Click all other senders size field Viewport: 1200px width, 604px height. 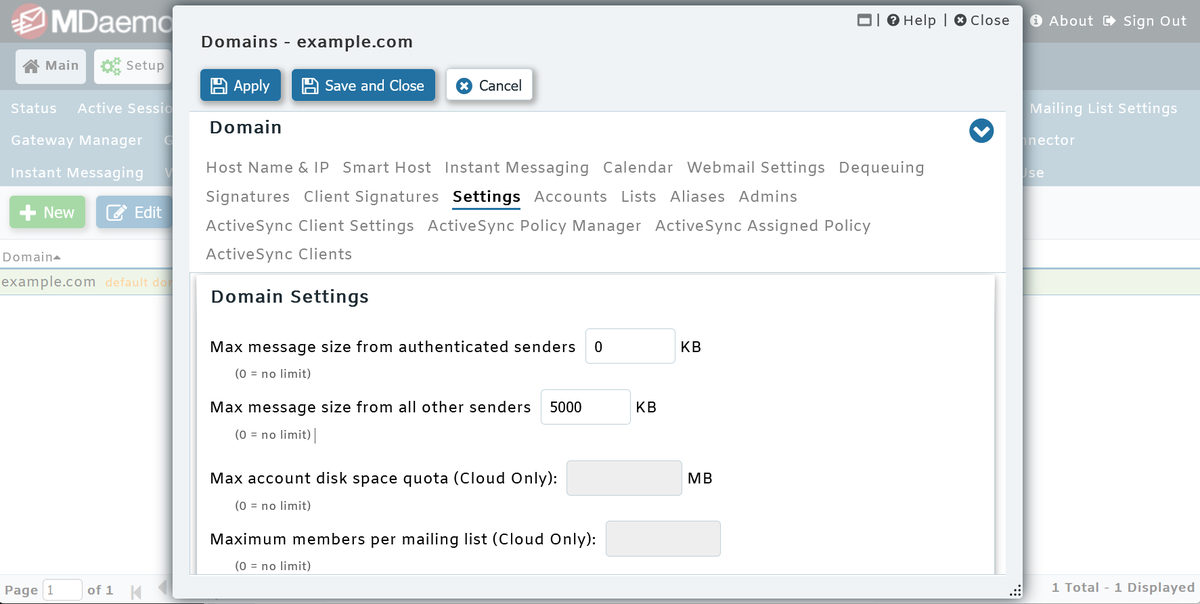pos(586,407)
